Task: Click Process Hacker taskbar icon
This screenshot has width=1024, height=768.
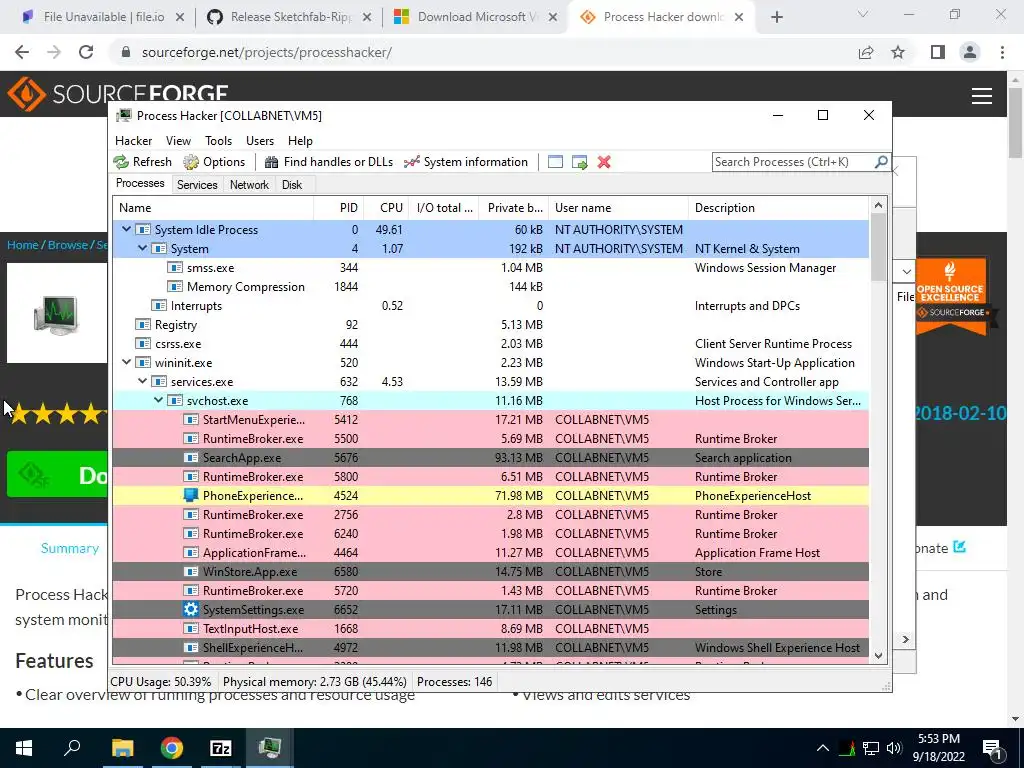Action: tap(270, 748)
